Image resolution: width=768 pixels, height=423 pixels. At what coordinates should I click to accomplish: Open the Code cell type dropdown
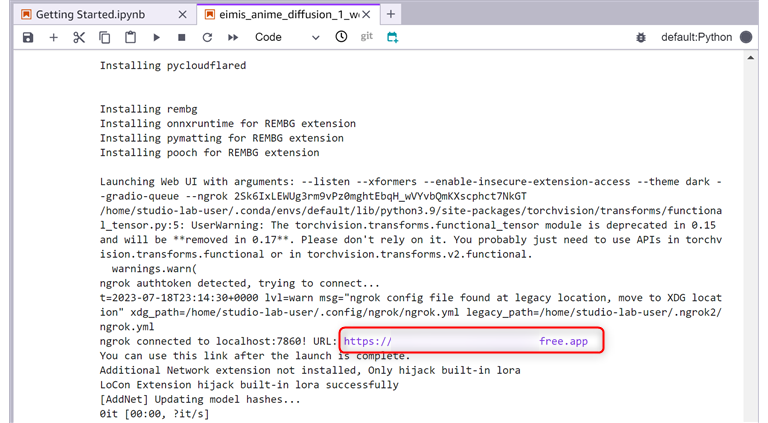tap(287, 37)
